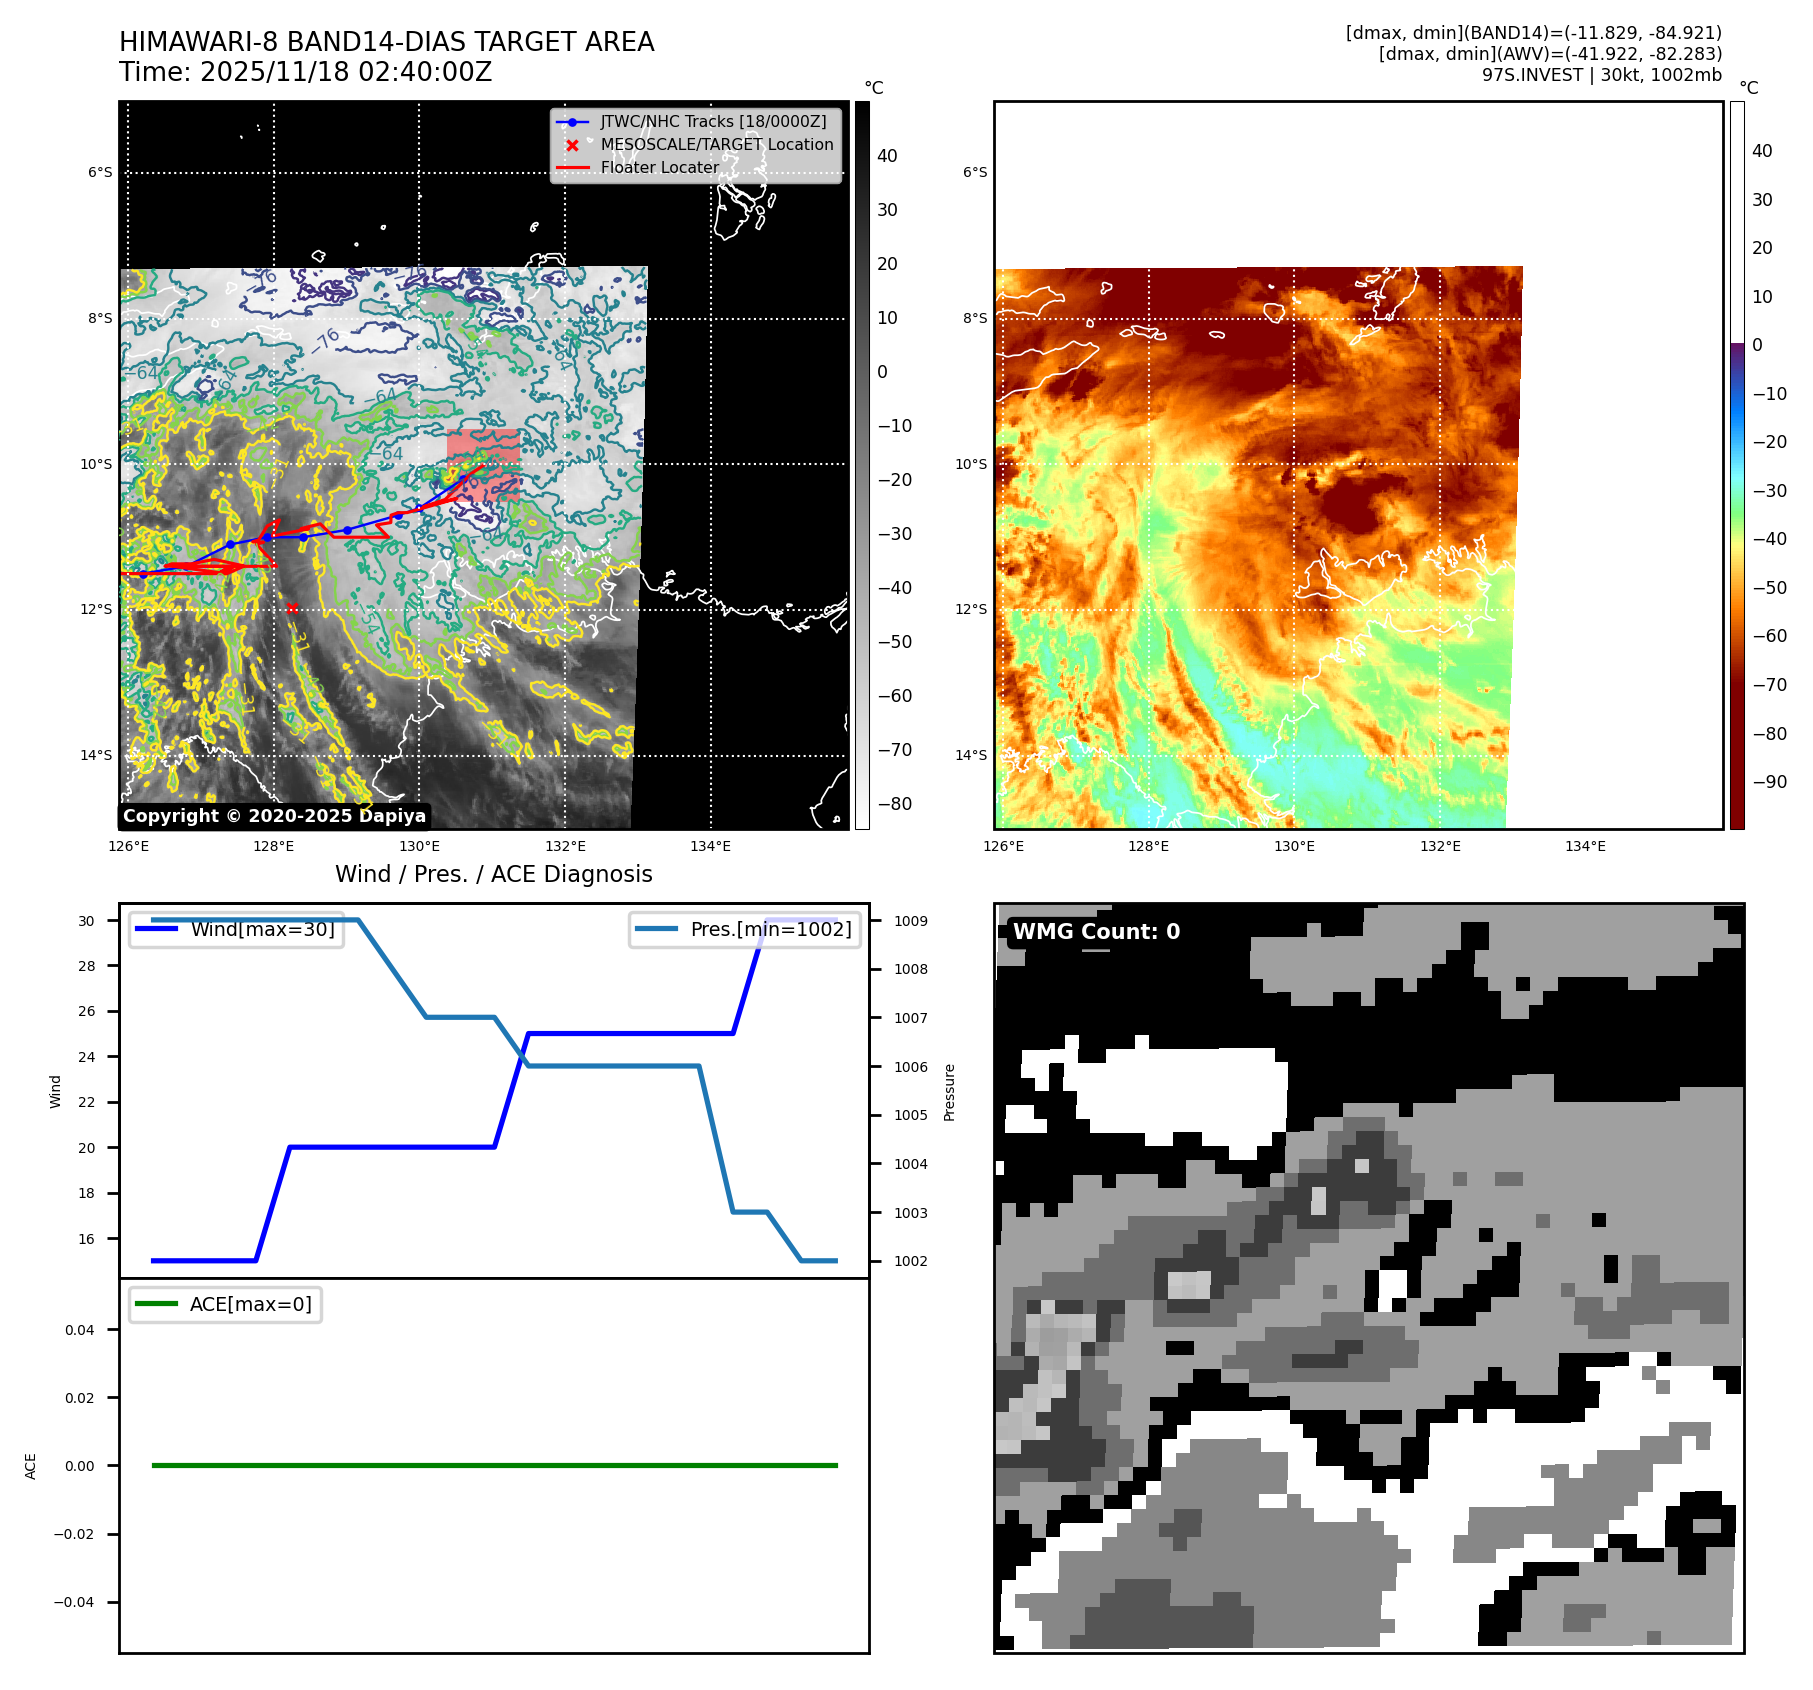Click the 97S.INVEST storm info text
Image resolution: width=1813 pixels, height=1690 pixels.
click(x=1601, y=75)
